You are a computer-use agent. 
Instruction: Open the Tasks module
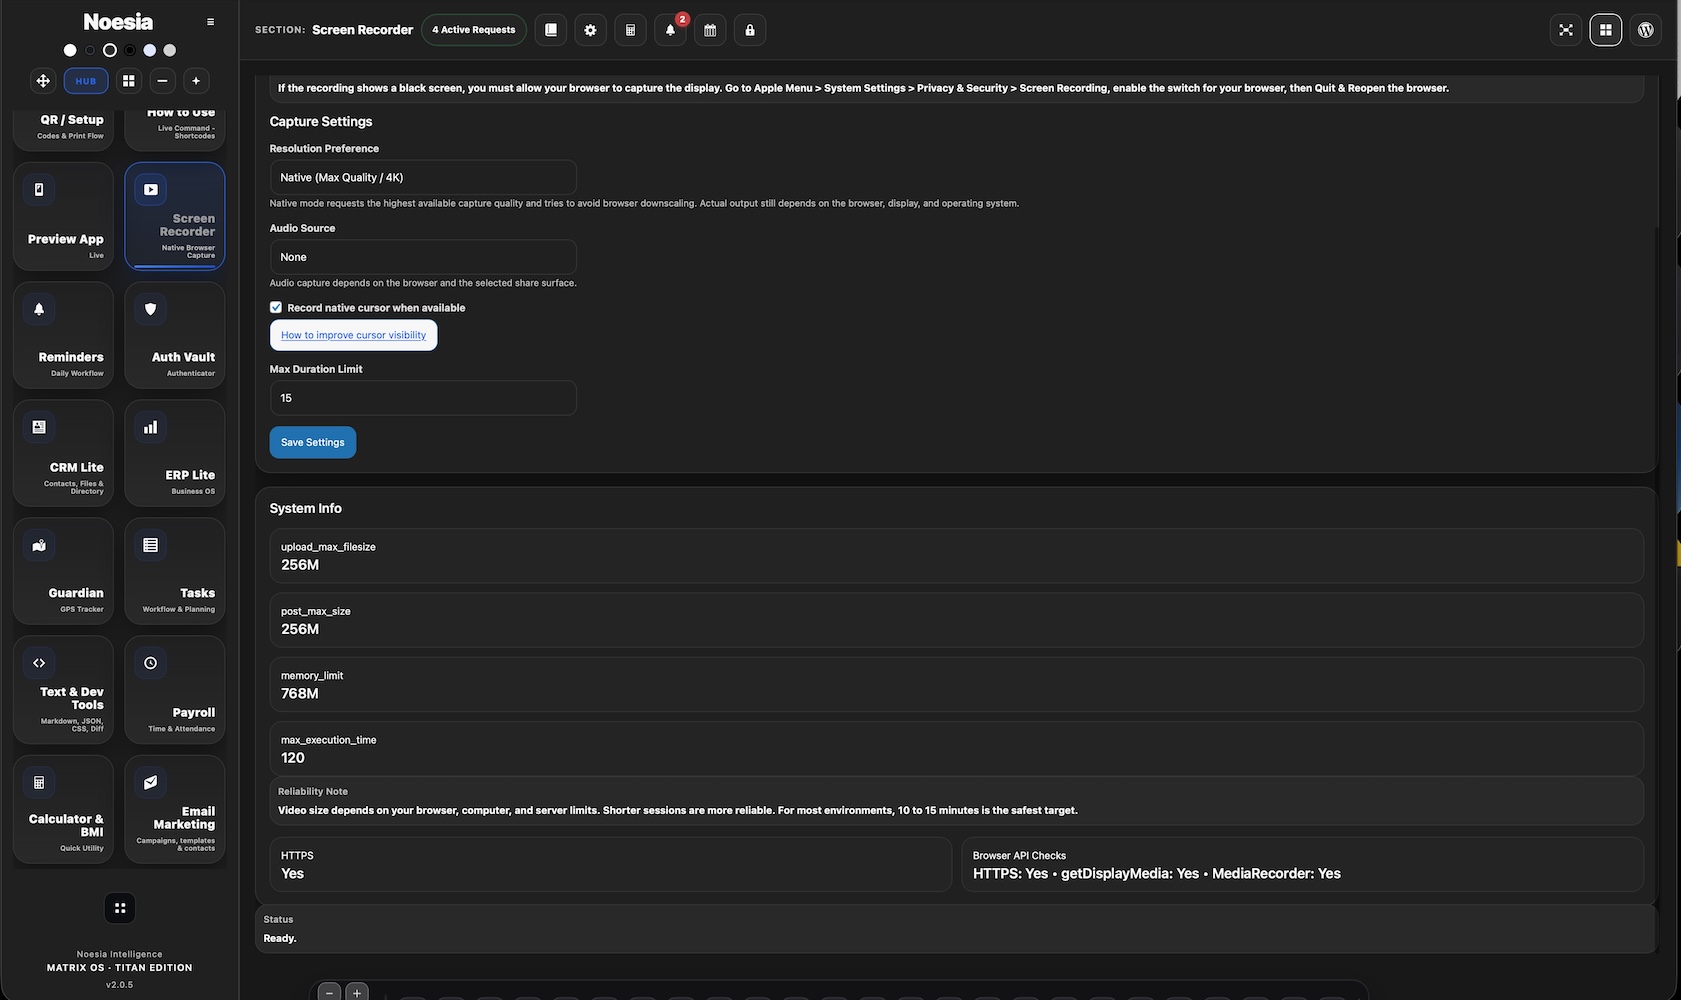coord(175,571)
